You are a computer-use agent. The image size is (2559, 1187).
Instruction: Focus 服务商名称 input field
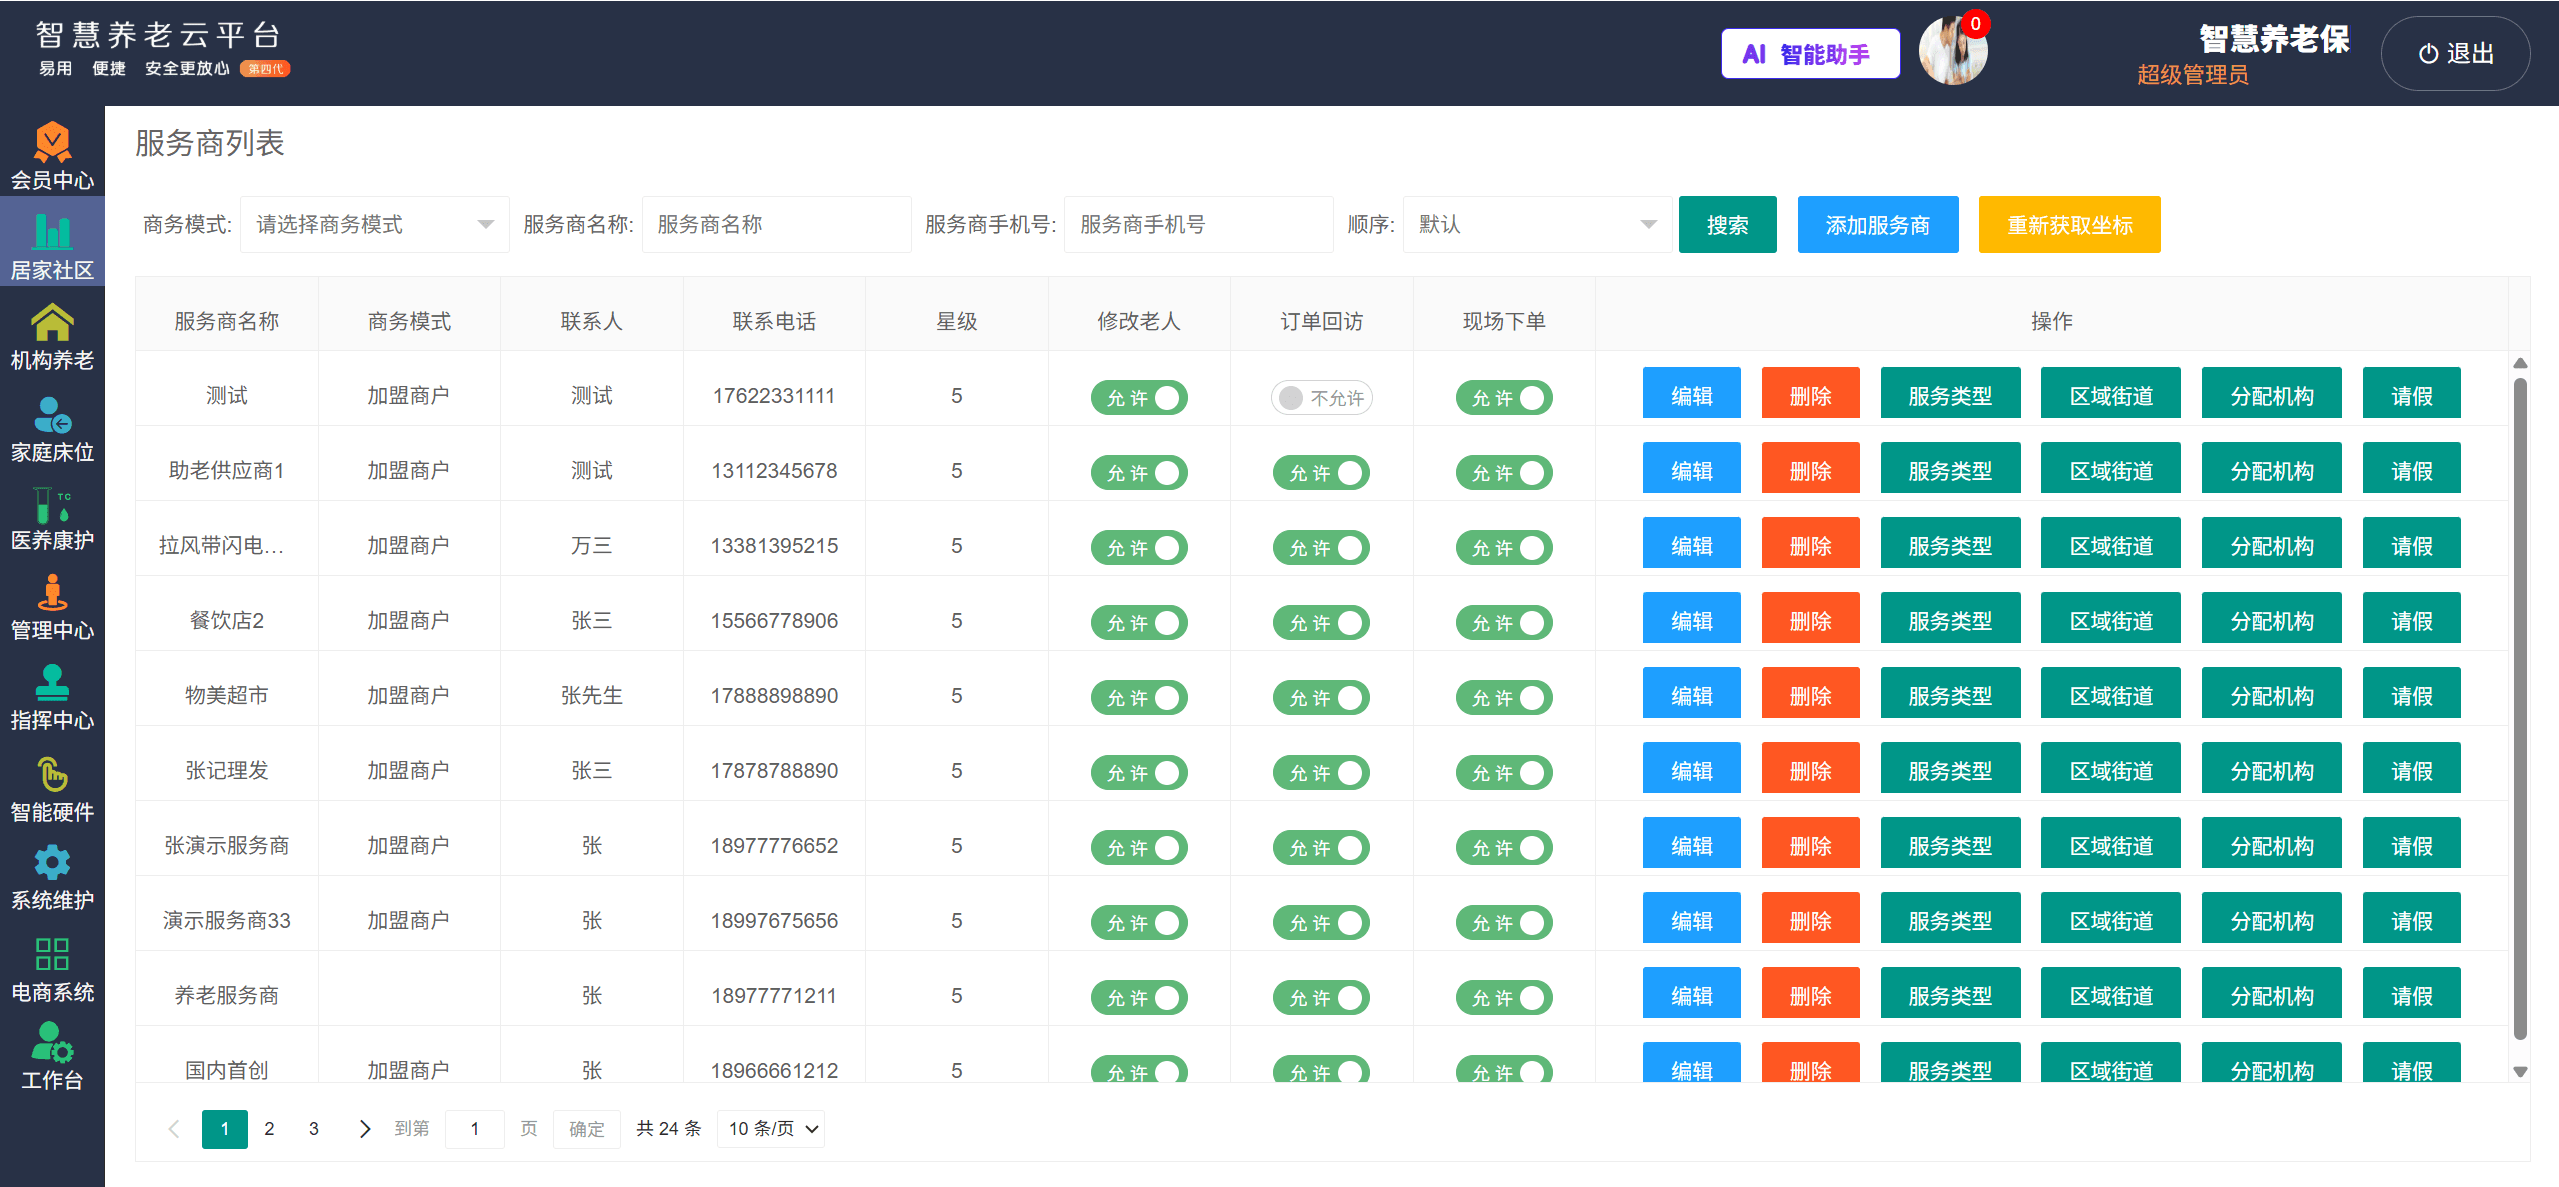(777, 225)
